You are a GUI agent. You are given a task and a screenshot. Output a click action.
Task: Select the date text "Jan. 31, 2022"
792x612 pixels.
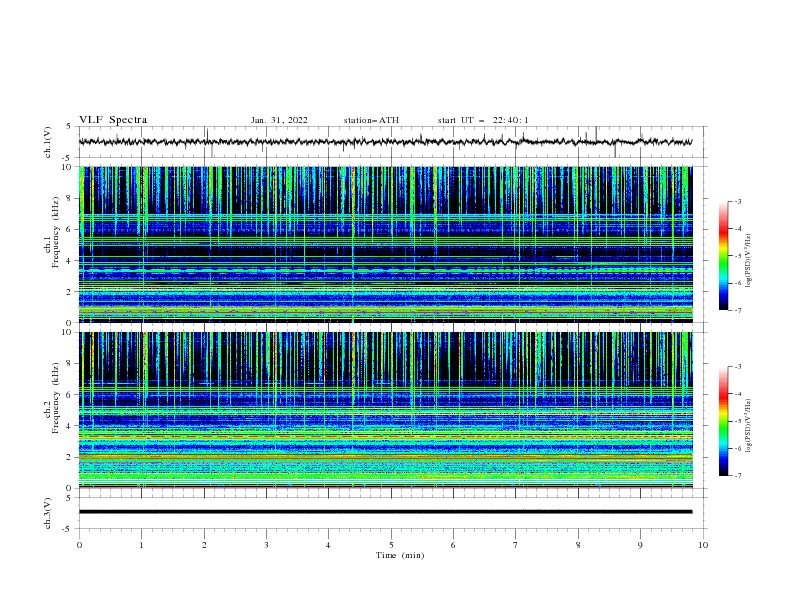pyautogui.click(x=279, y=120)
